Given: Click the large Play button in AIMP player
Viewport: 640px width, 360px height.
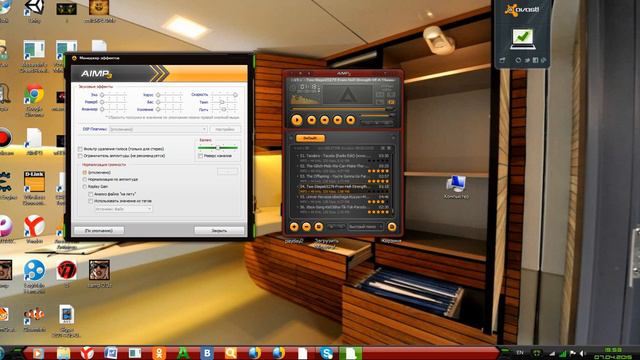Looking at the screenshot, I should click(297, 120).
